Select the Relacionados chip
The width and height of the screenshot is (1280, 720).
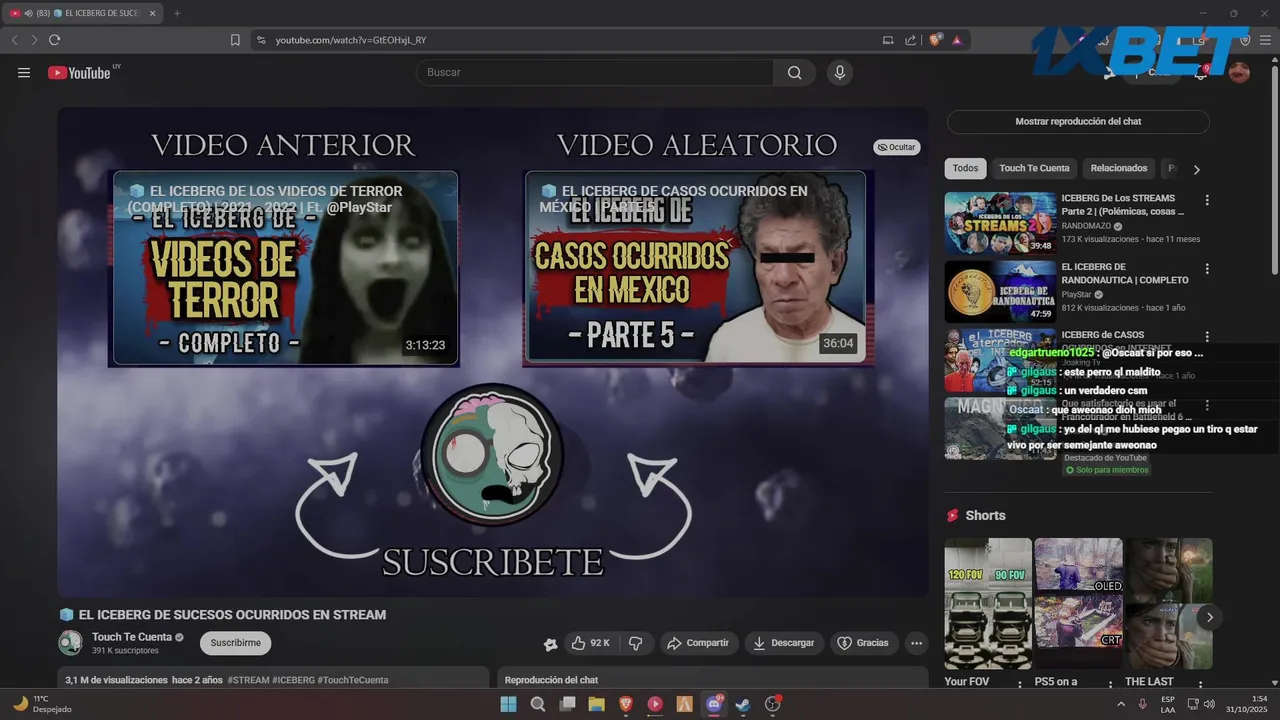(x=1119, y=168)
